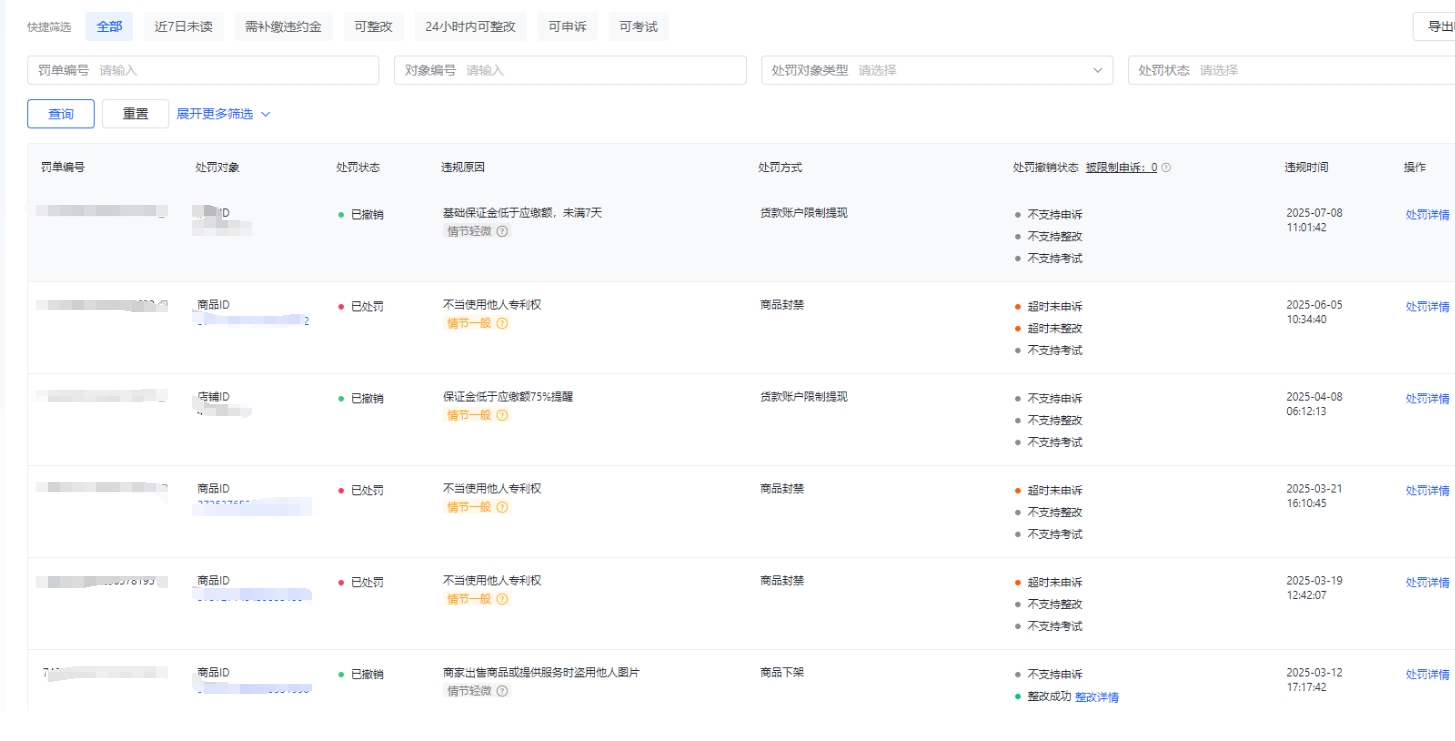Select the 24小时内可整改 quick filter
This screenshot has height=741, width=1455.
click(x=470, y=27)
